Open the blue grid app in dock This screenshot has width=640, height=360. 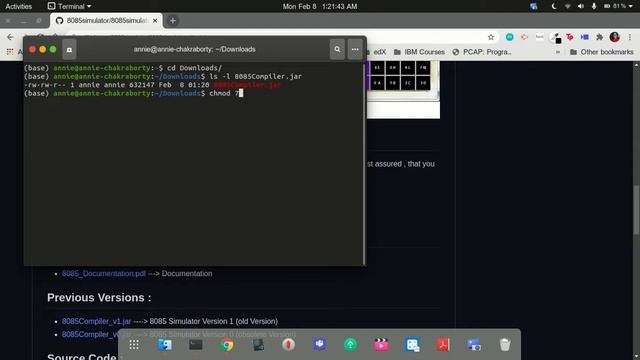tap(412, 345)
